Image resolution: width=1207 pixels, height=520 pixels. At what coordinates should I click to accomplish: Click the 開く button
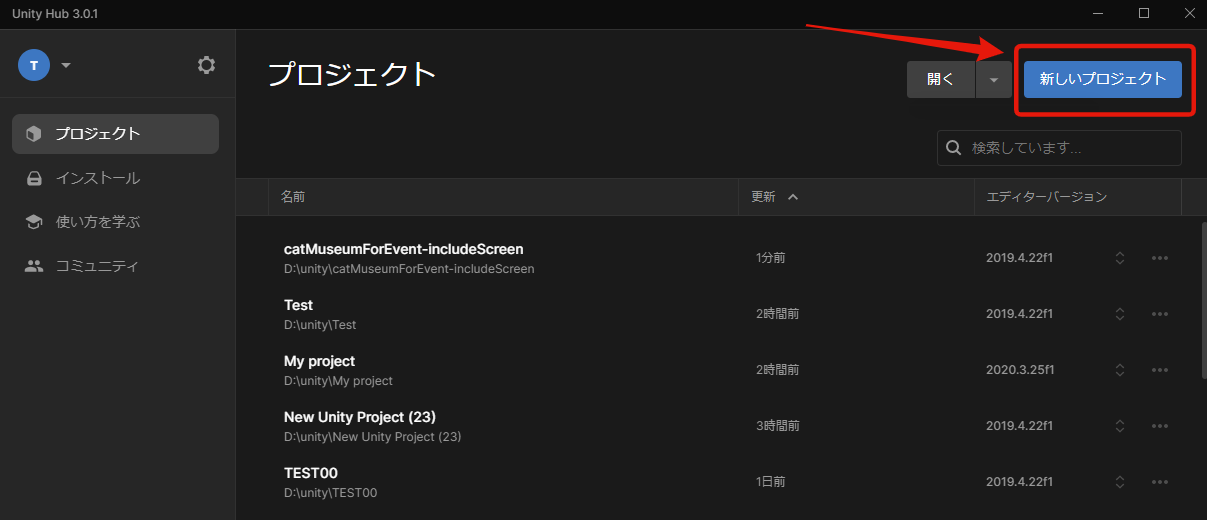pos(941,79)
